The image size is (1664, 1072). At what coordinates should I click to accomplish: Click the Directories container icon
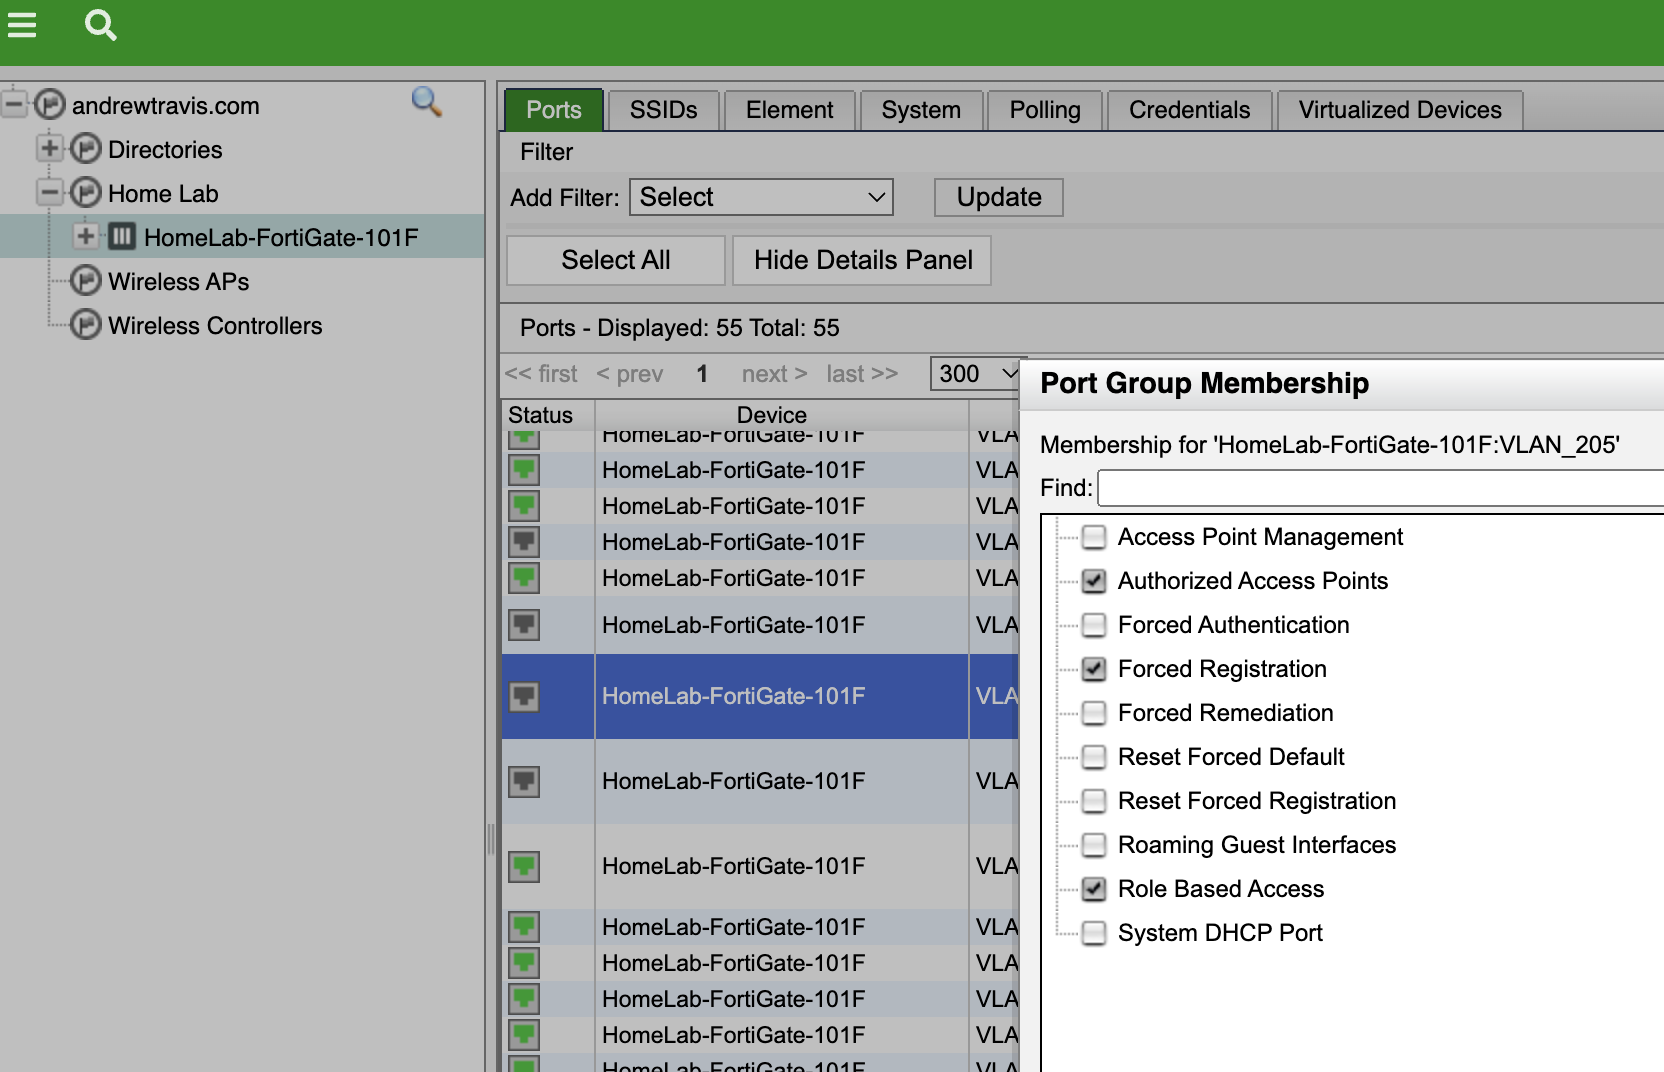coord(86,149)
